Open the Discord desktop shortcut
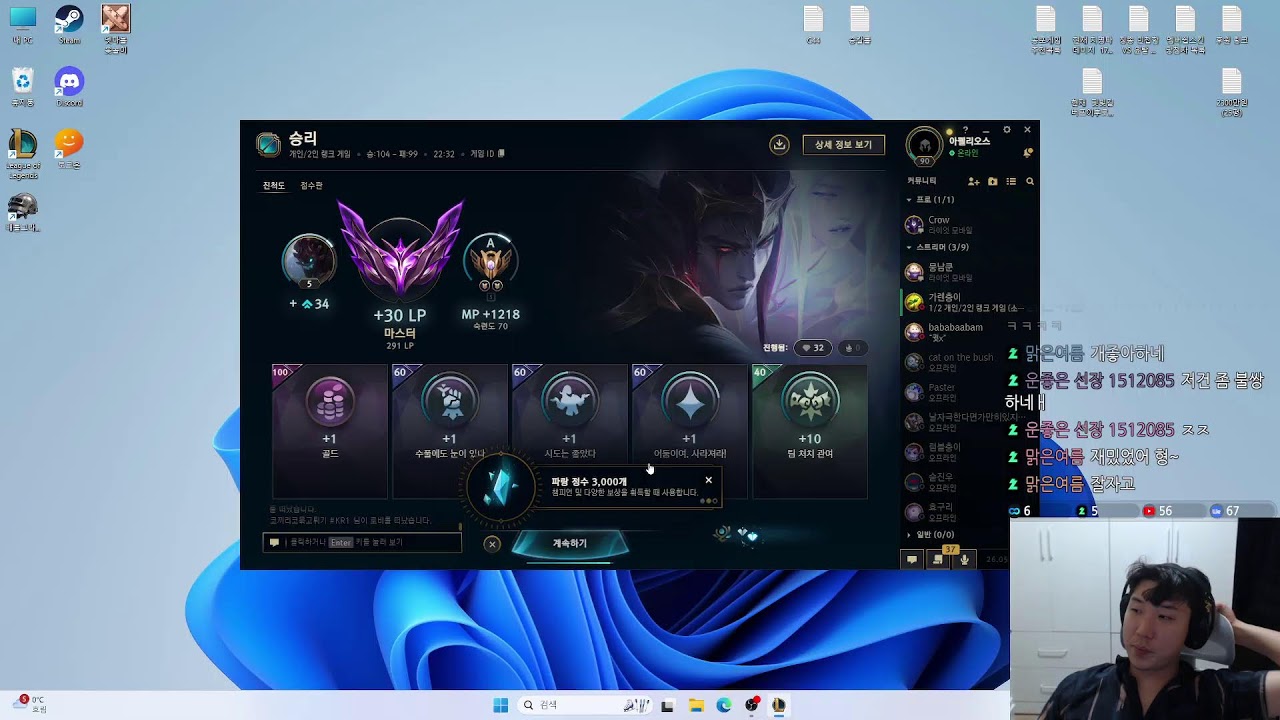1280x720 pixels. (69, 86)
